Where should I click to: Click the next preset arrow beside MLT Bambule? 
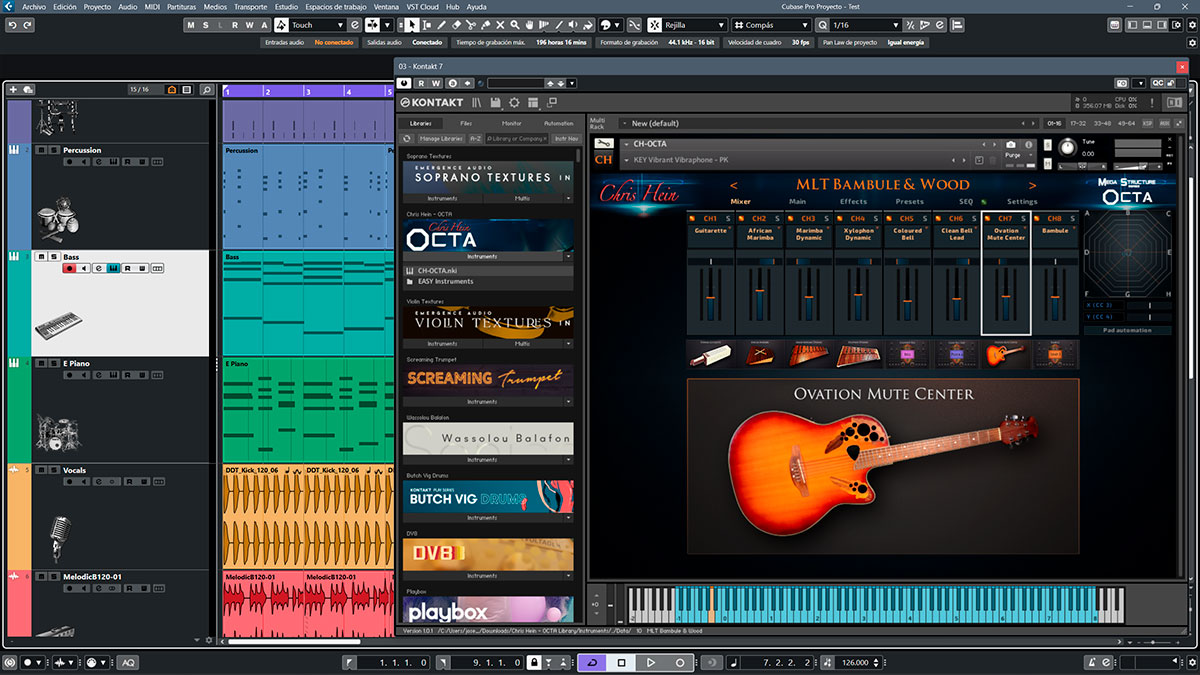pos(1033,185)
